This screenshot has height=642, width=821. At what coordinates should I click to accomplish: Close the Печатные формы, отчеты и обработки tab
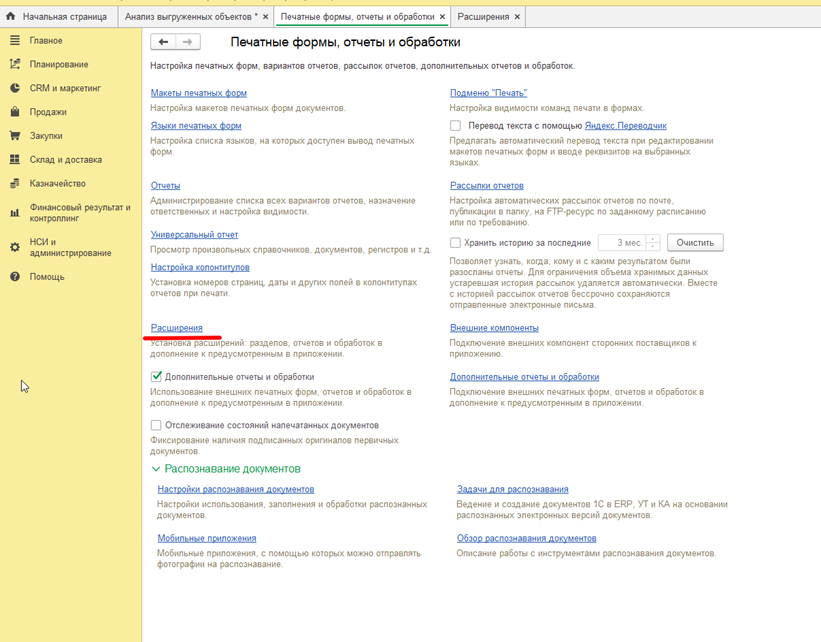click(x=442, y=17)
